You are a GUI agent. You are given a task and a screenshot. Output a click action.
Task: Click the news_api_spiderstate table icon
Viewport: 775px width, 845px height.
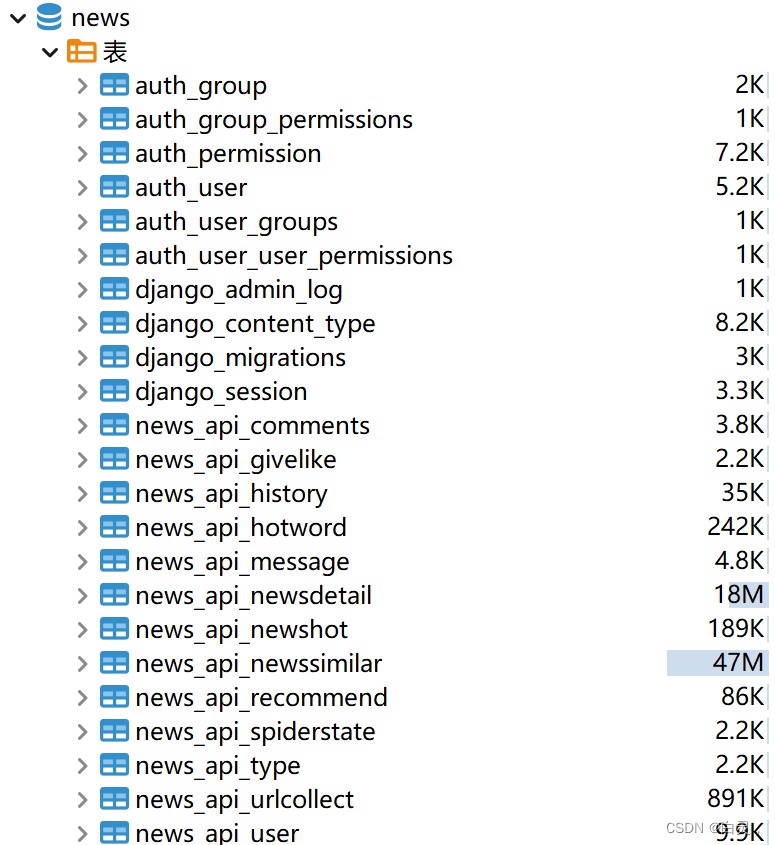[114, 731]
